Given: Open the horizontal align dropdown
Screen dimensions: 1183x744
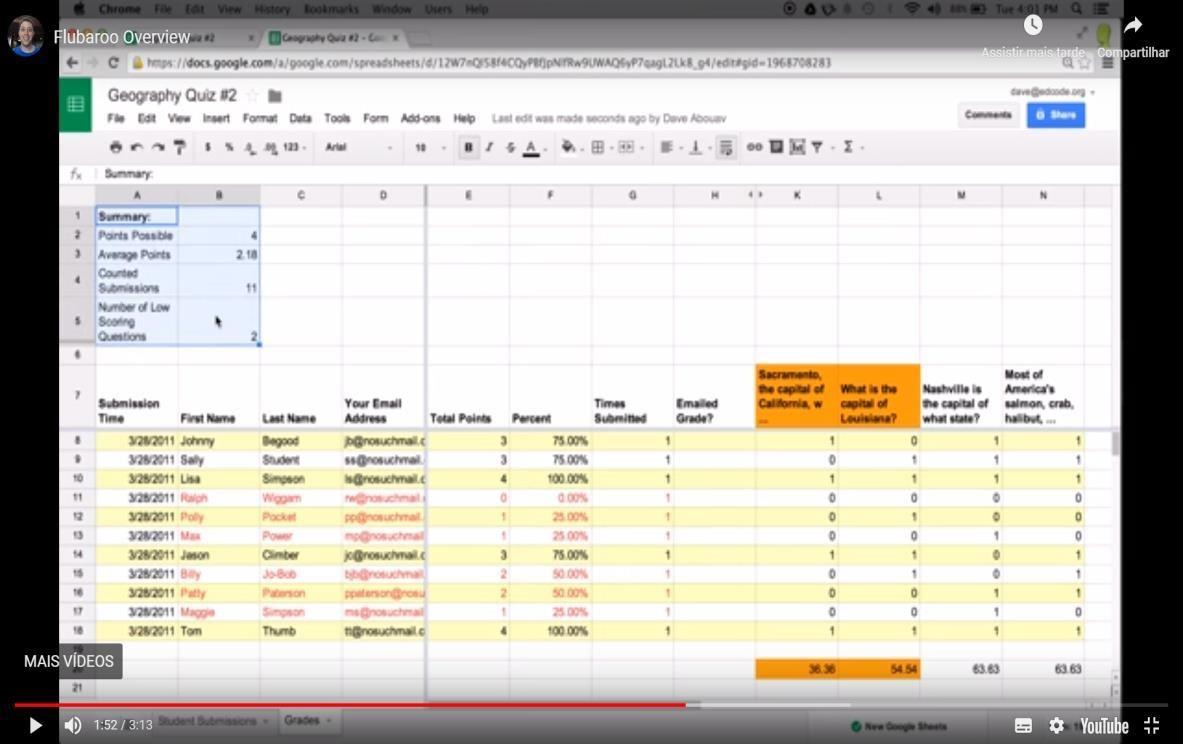Looking at the screenshot, I should coord(670,147).
